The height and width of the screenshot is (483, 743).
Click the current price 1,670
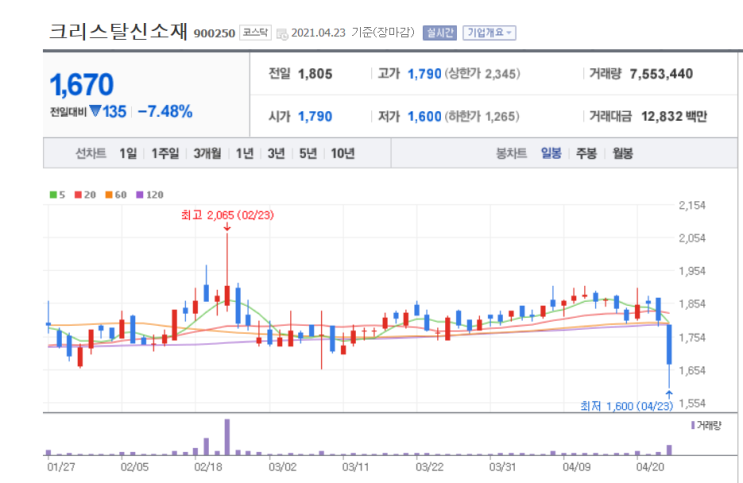click(82, 84)
